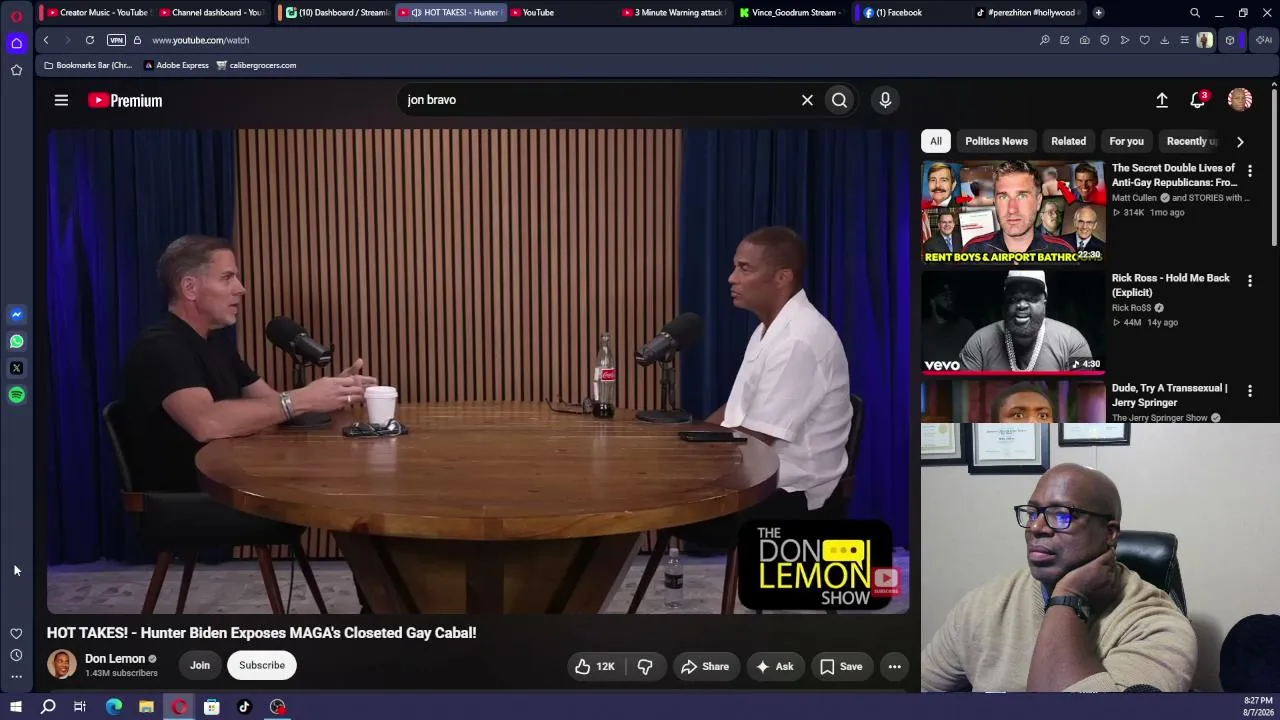
Task: Click the Don Lemon Show subscribe watermark
Action: pos(887,581)
